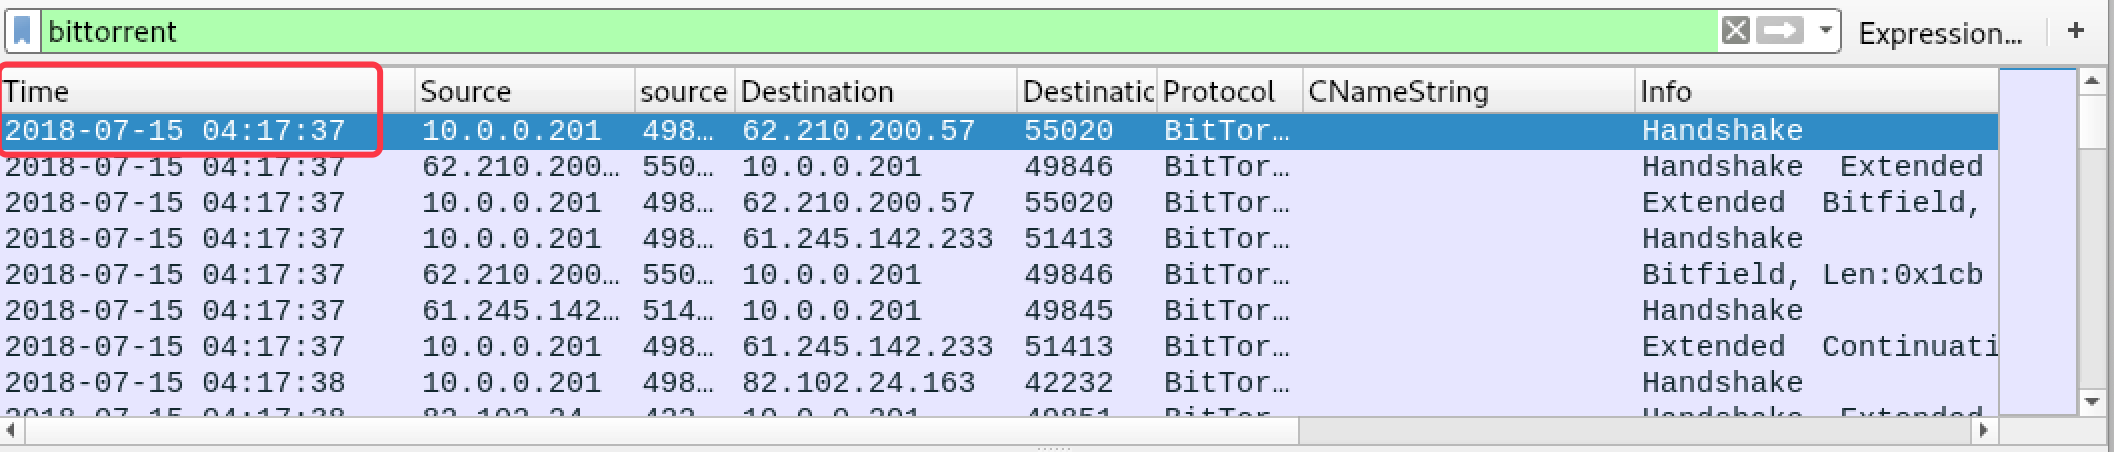Sort by the Protocol column header

pos(1229,91)
